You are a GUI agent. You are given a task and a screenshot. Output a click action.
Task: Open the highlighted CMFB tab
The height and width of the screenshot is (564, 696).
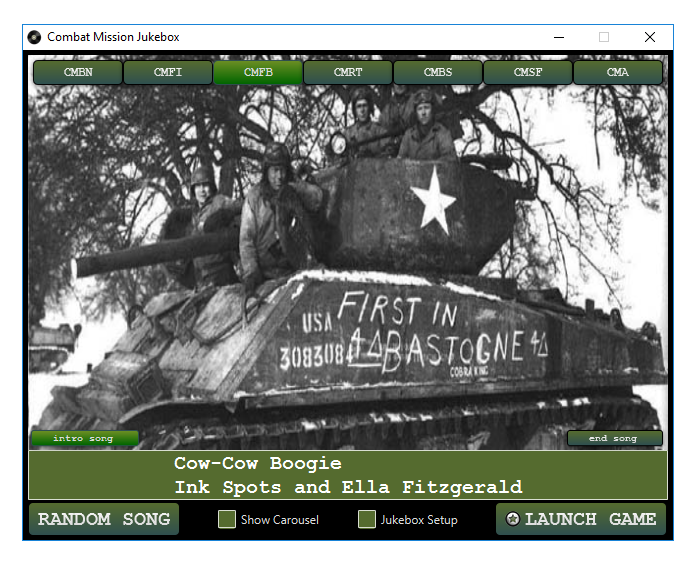click(x=258, y=72)
